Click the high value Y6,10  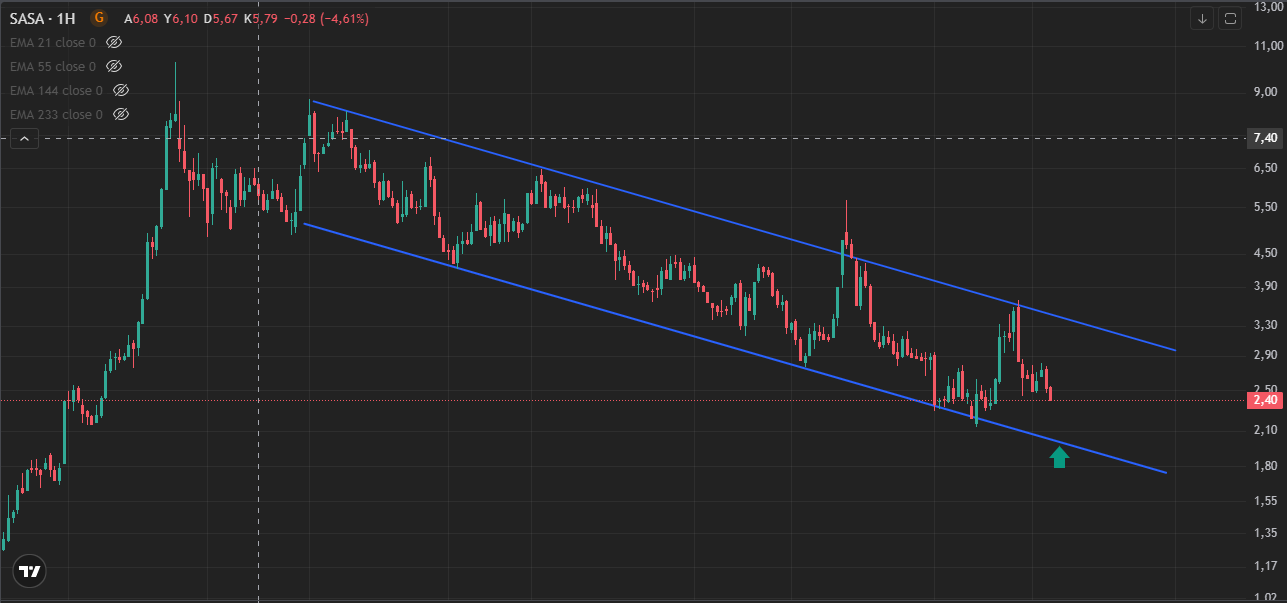(x=181, y=18)
